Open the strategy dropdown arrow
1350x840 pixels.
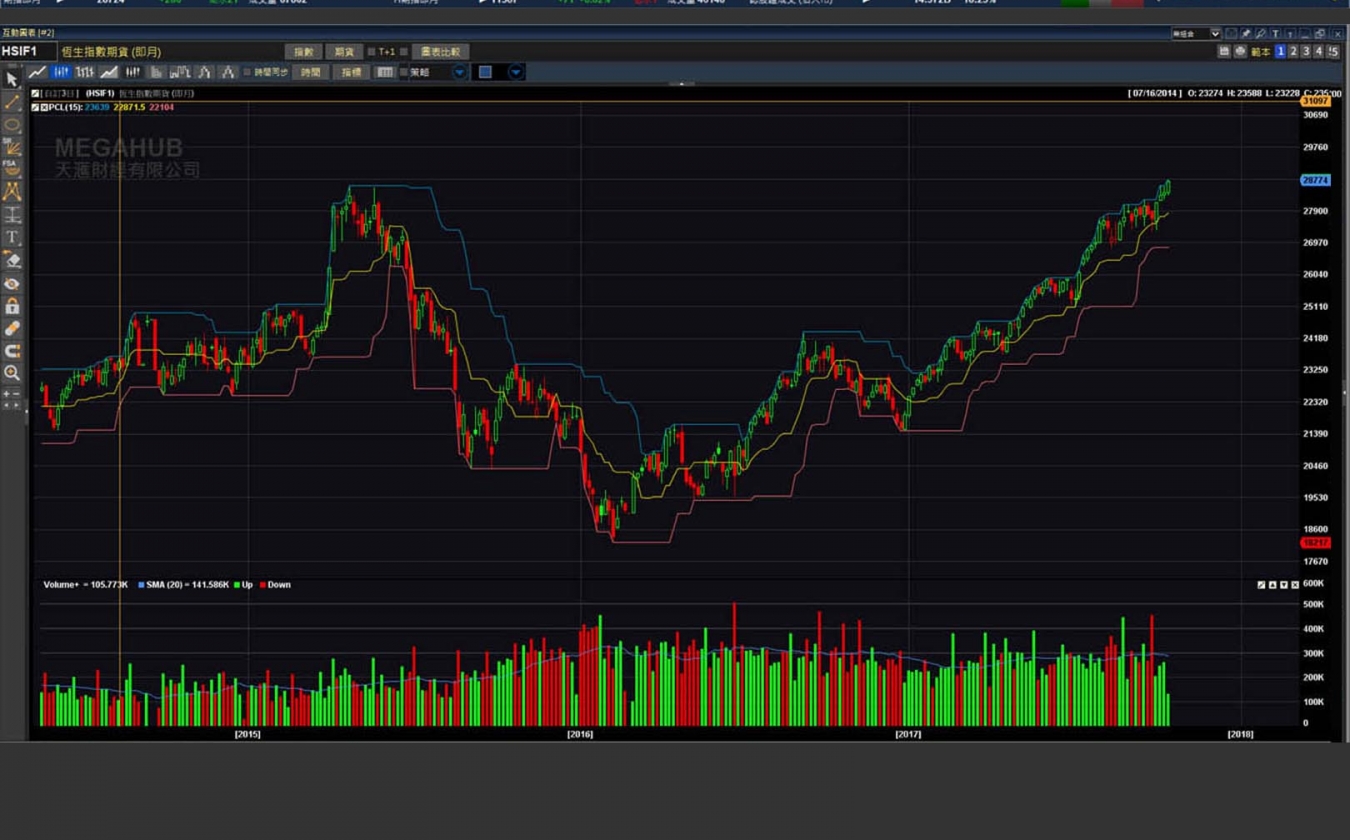[459, 72]
